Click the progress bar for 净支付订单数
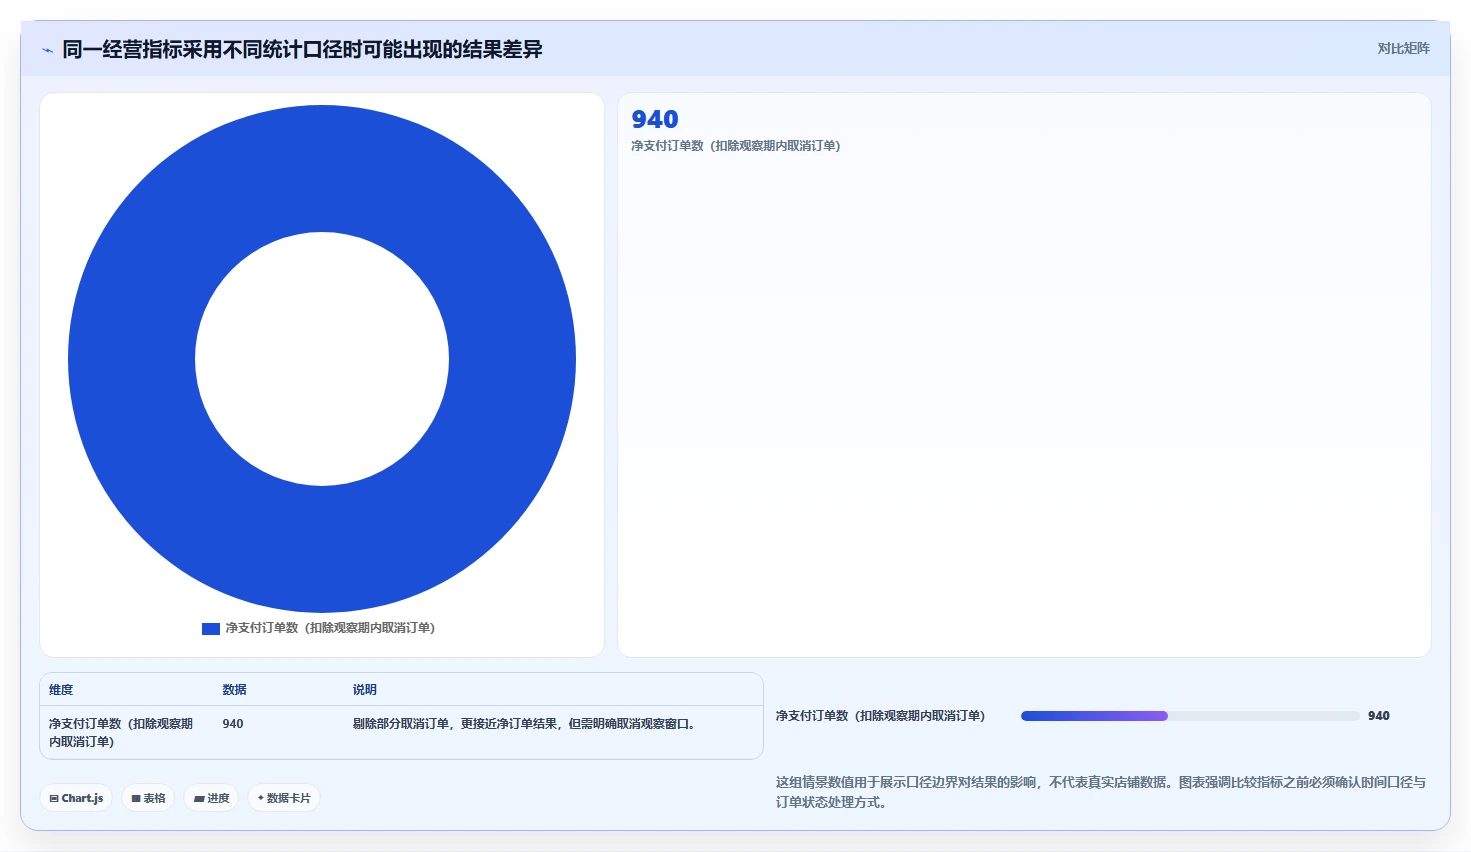 [1190, 716]
